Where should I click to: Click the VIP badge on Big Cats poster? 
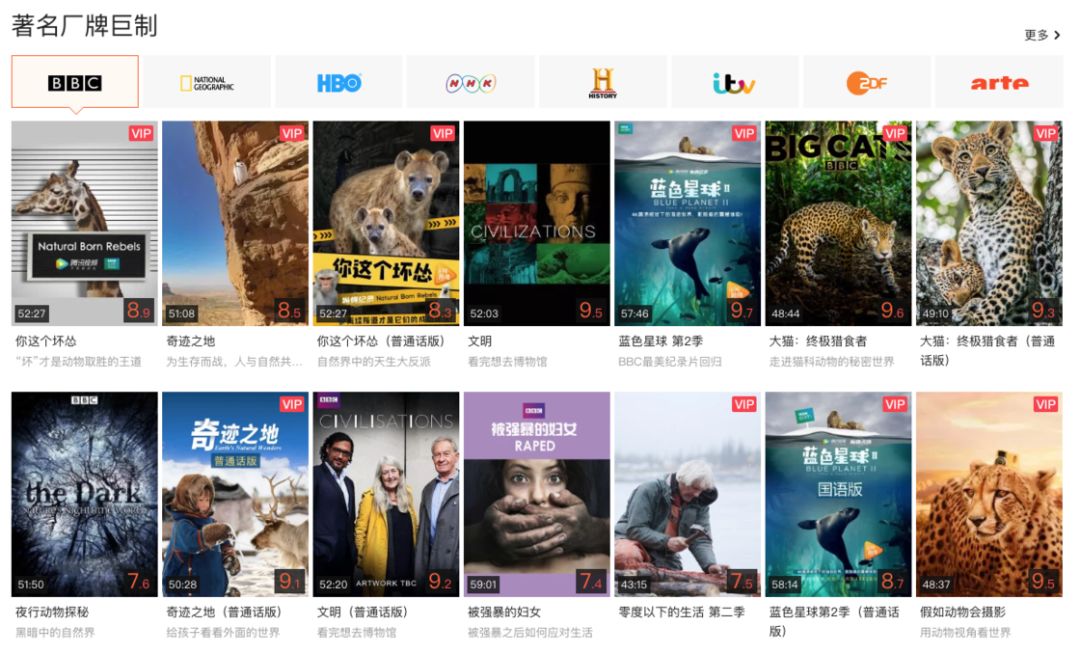(894, 133)
